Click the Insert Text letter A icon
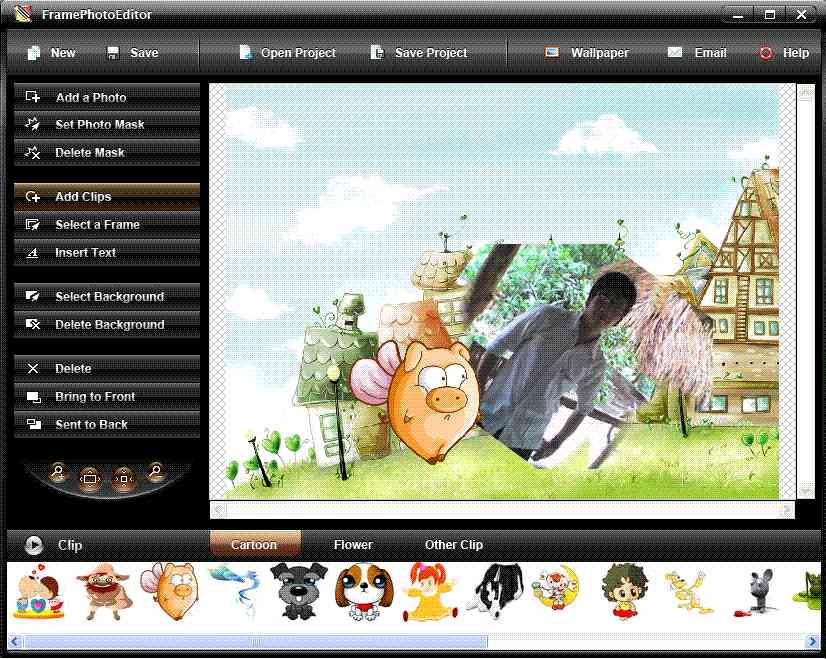826x659 pixels. point(33,253)
